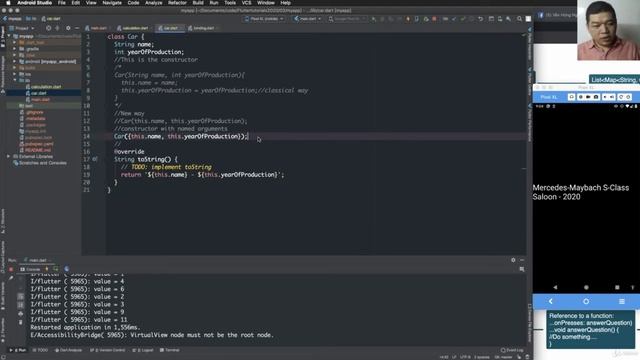Select car.dart in project tree
This screenshot has width=640, height=360.
[x=39, y=93]
